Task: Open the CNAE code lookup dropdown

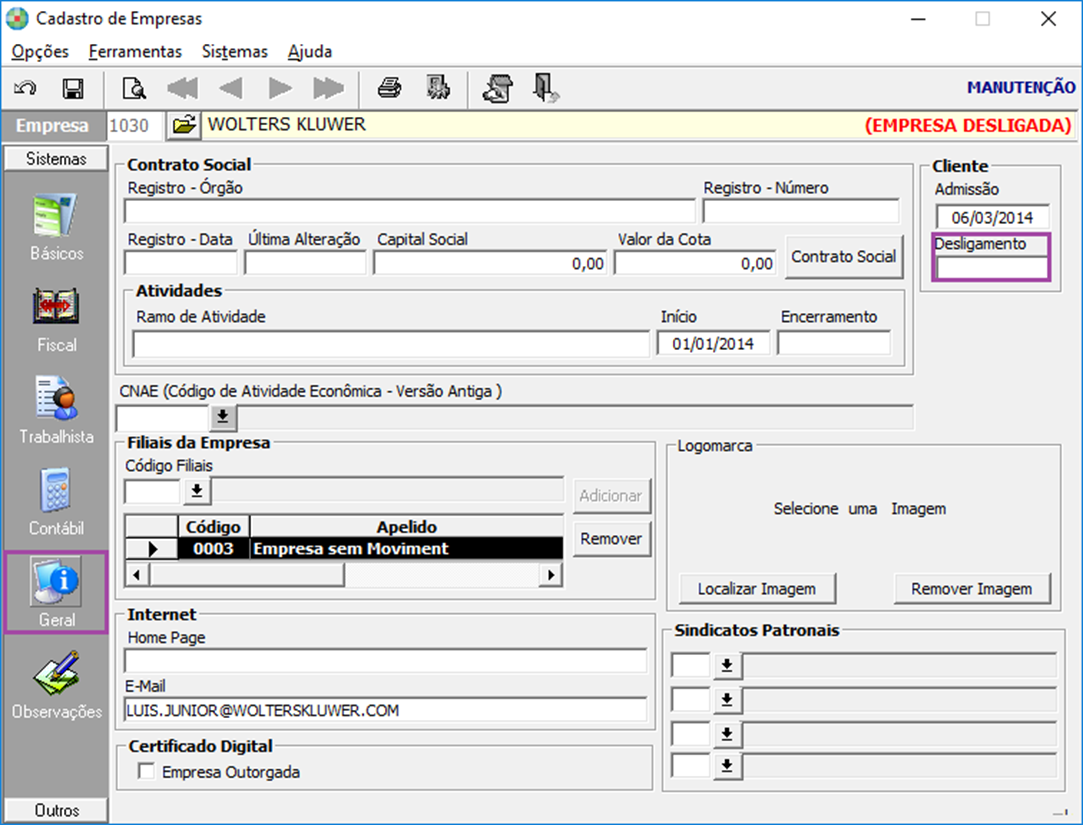Action: pos(222,417)
